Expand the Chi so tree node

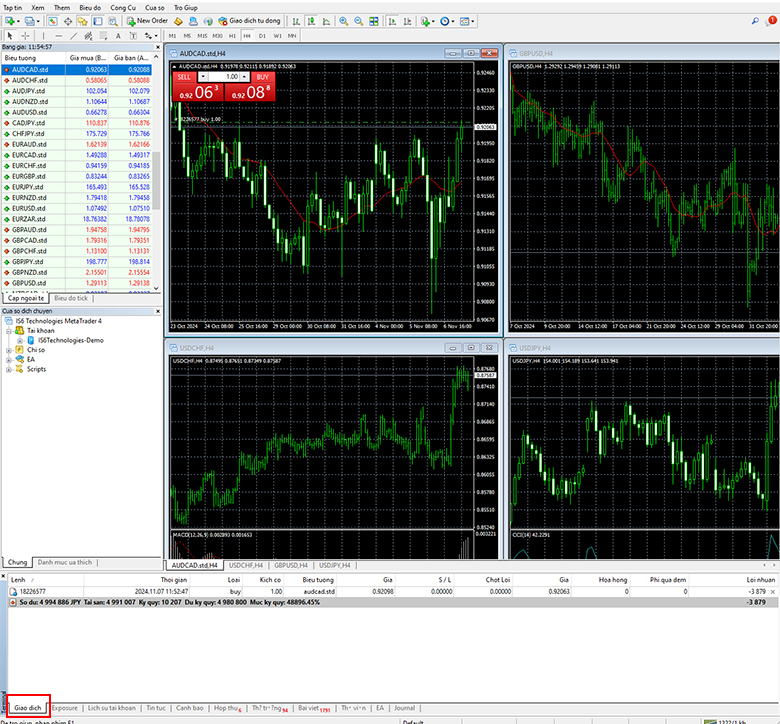tap(8, 350)
